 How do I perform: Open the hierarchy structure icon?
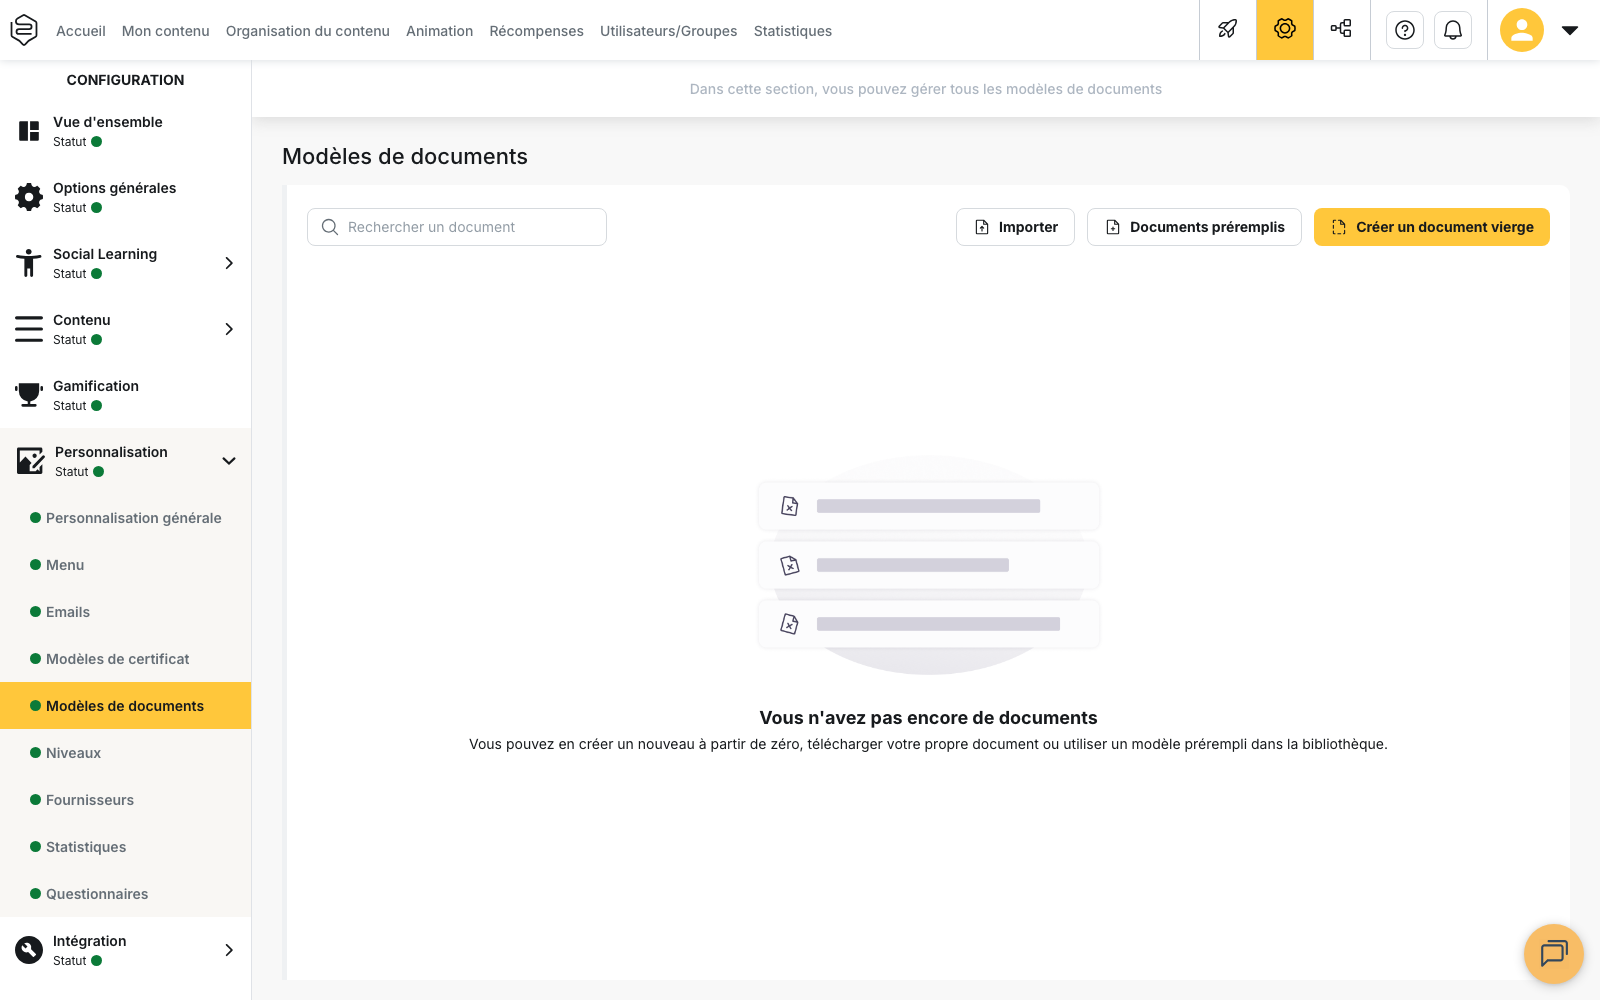point(1342,30)
